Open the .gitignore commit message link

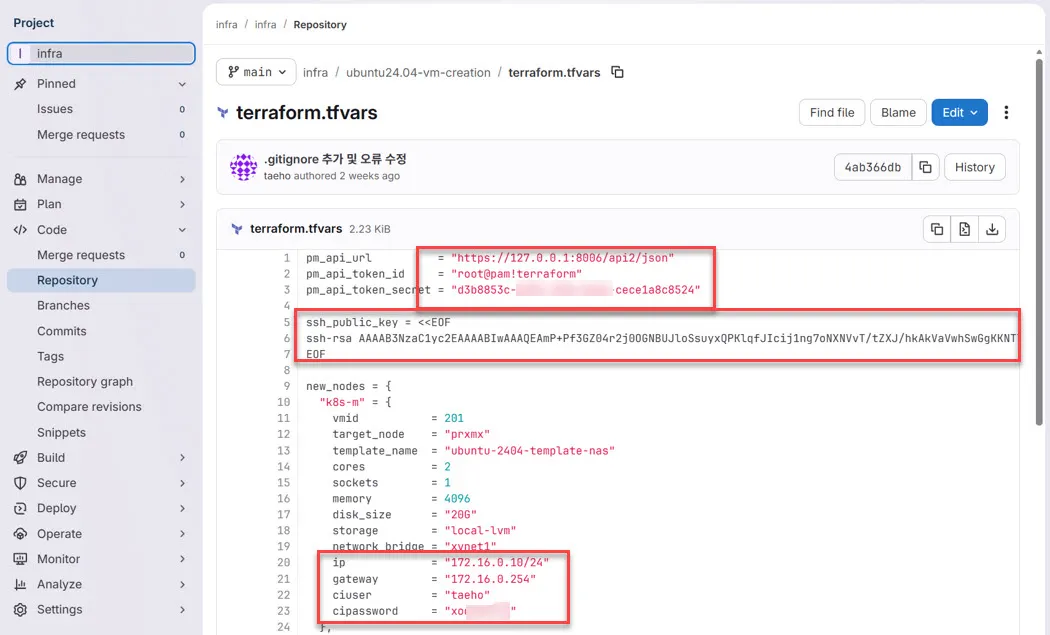(335, 159)
